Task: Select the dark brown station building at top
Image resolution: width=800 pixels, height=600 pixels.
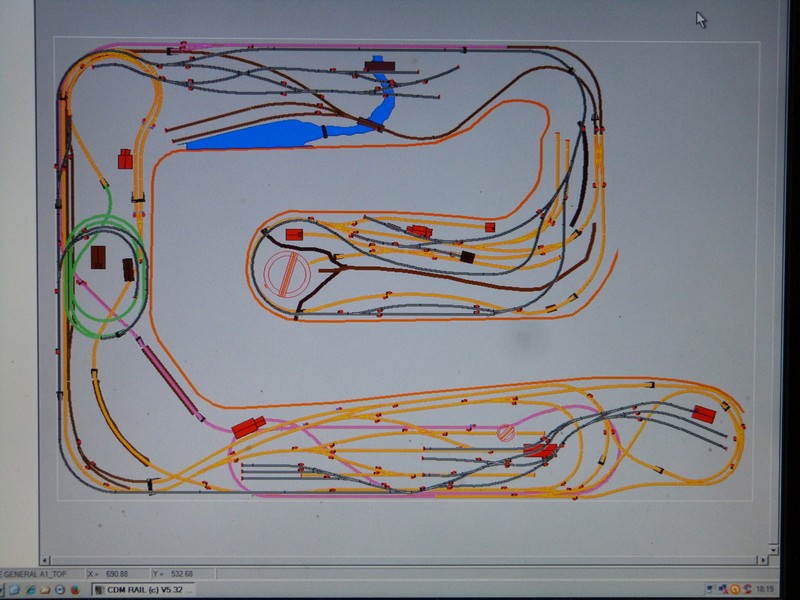Action: (380, 65)
